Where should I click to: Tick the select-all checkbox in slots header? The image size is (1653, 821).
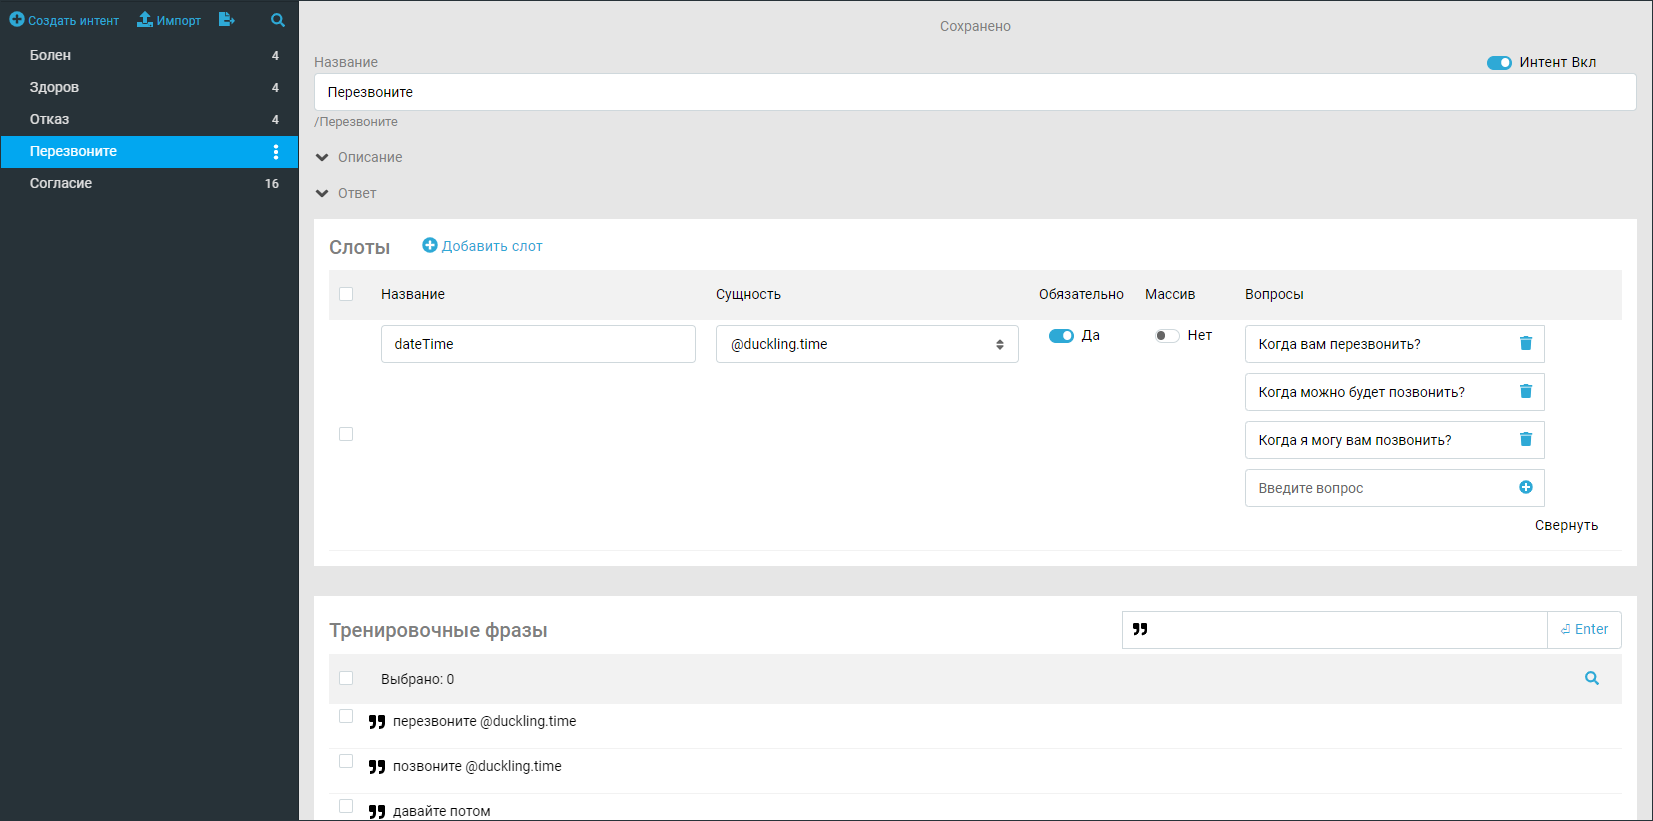(x=346, y=294)
